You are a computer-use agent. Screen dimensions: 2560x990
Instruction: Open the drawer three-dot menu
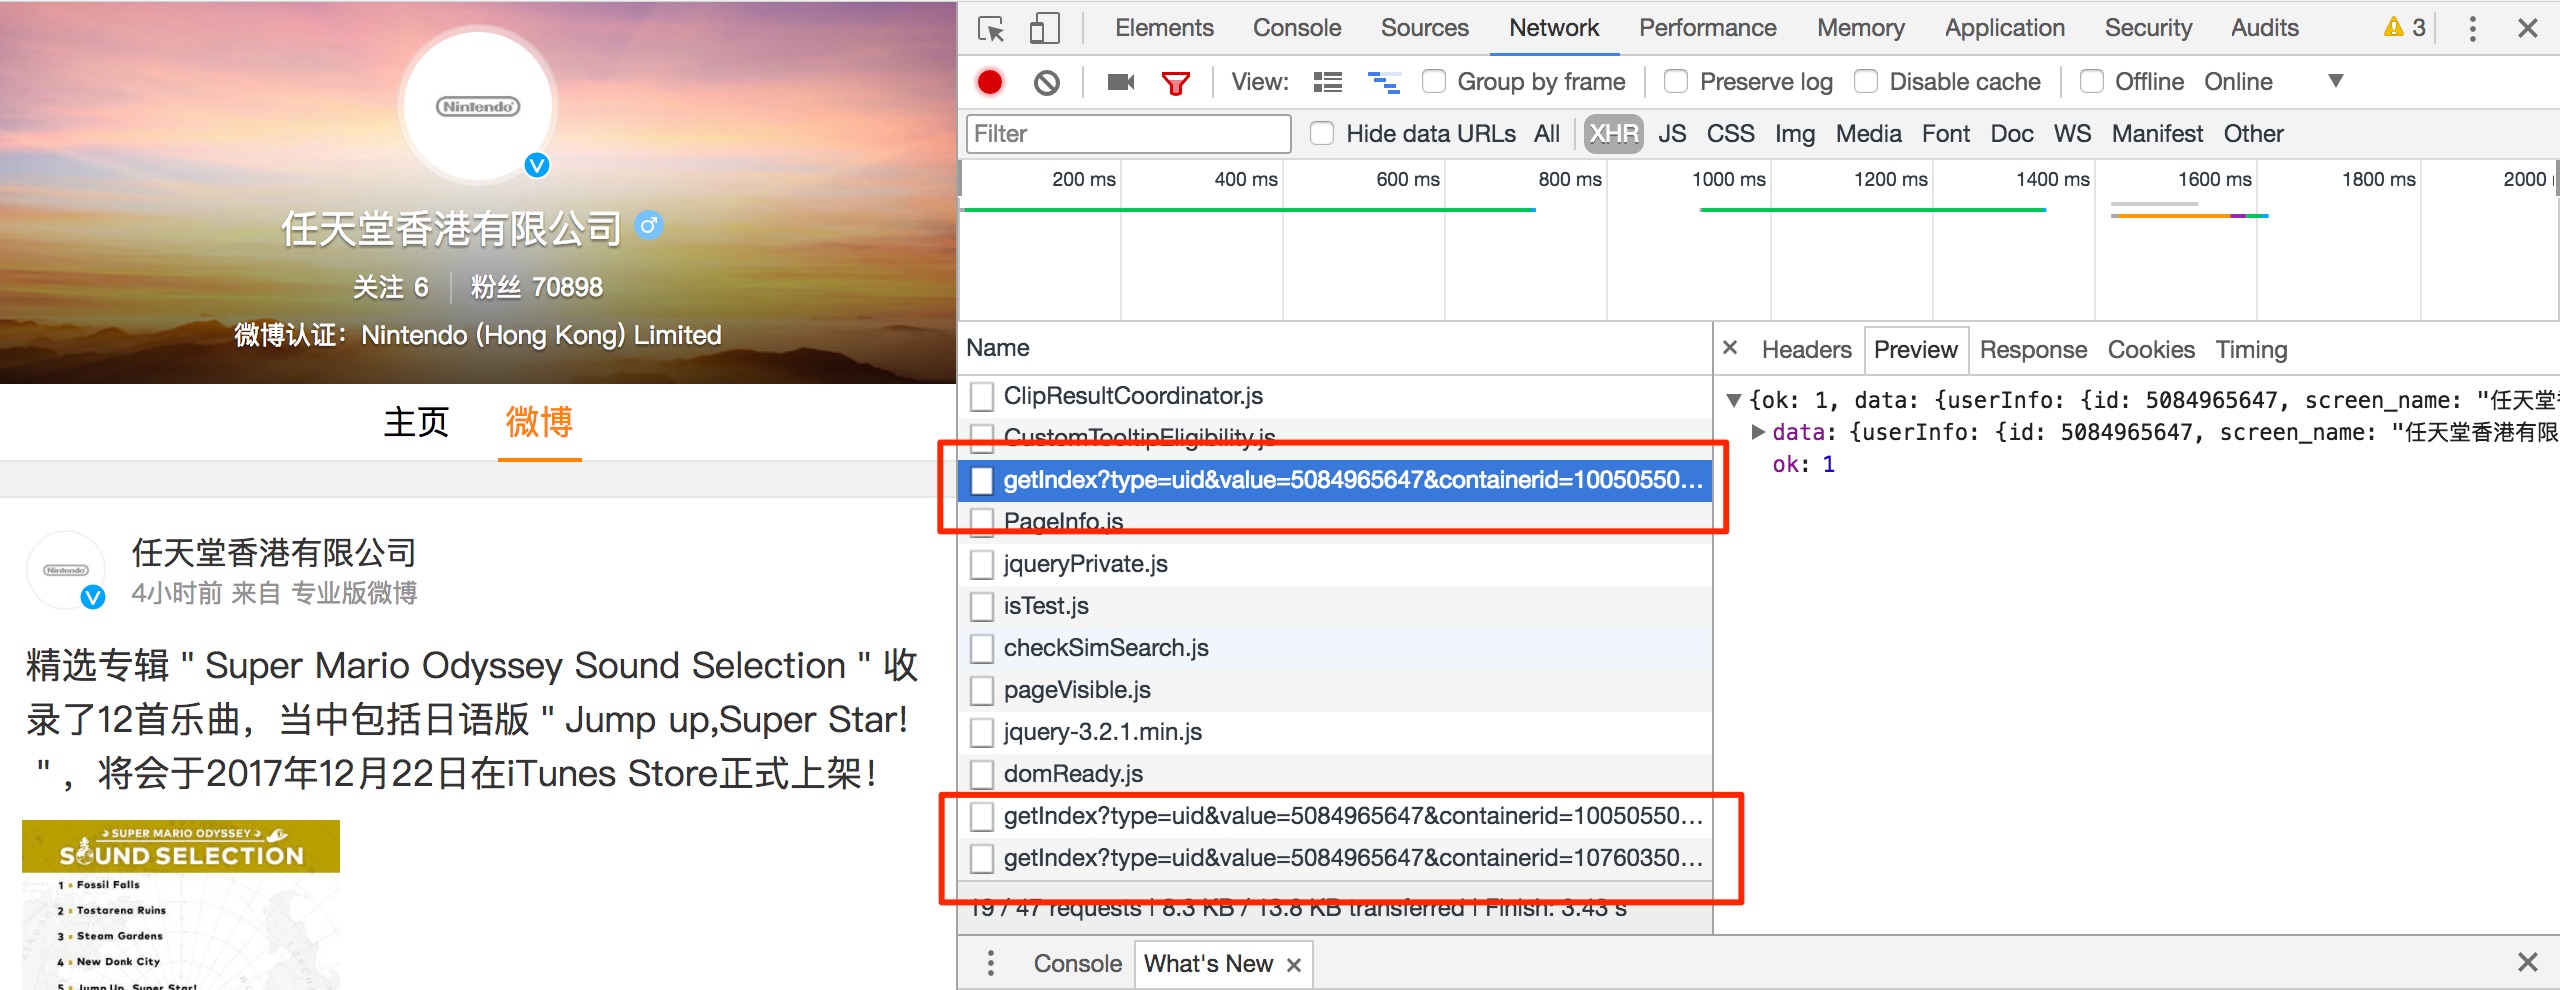[991, 963]
